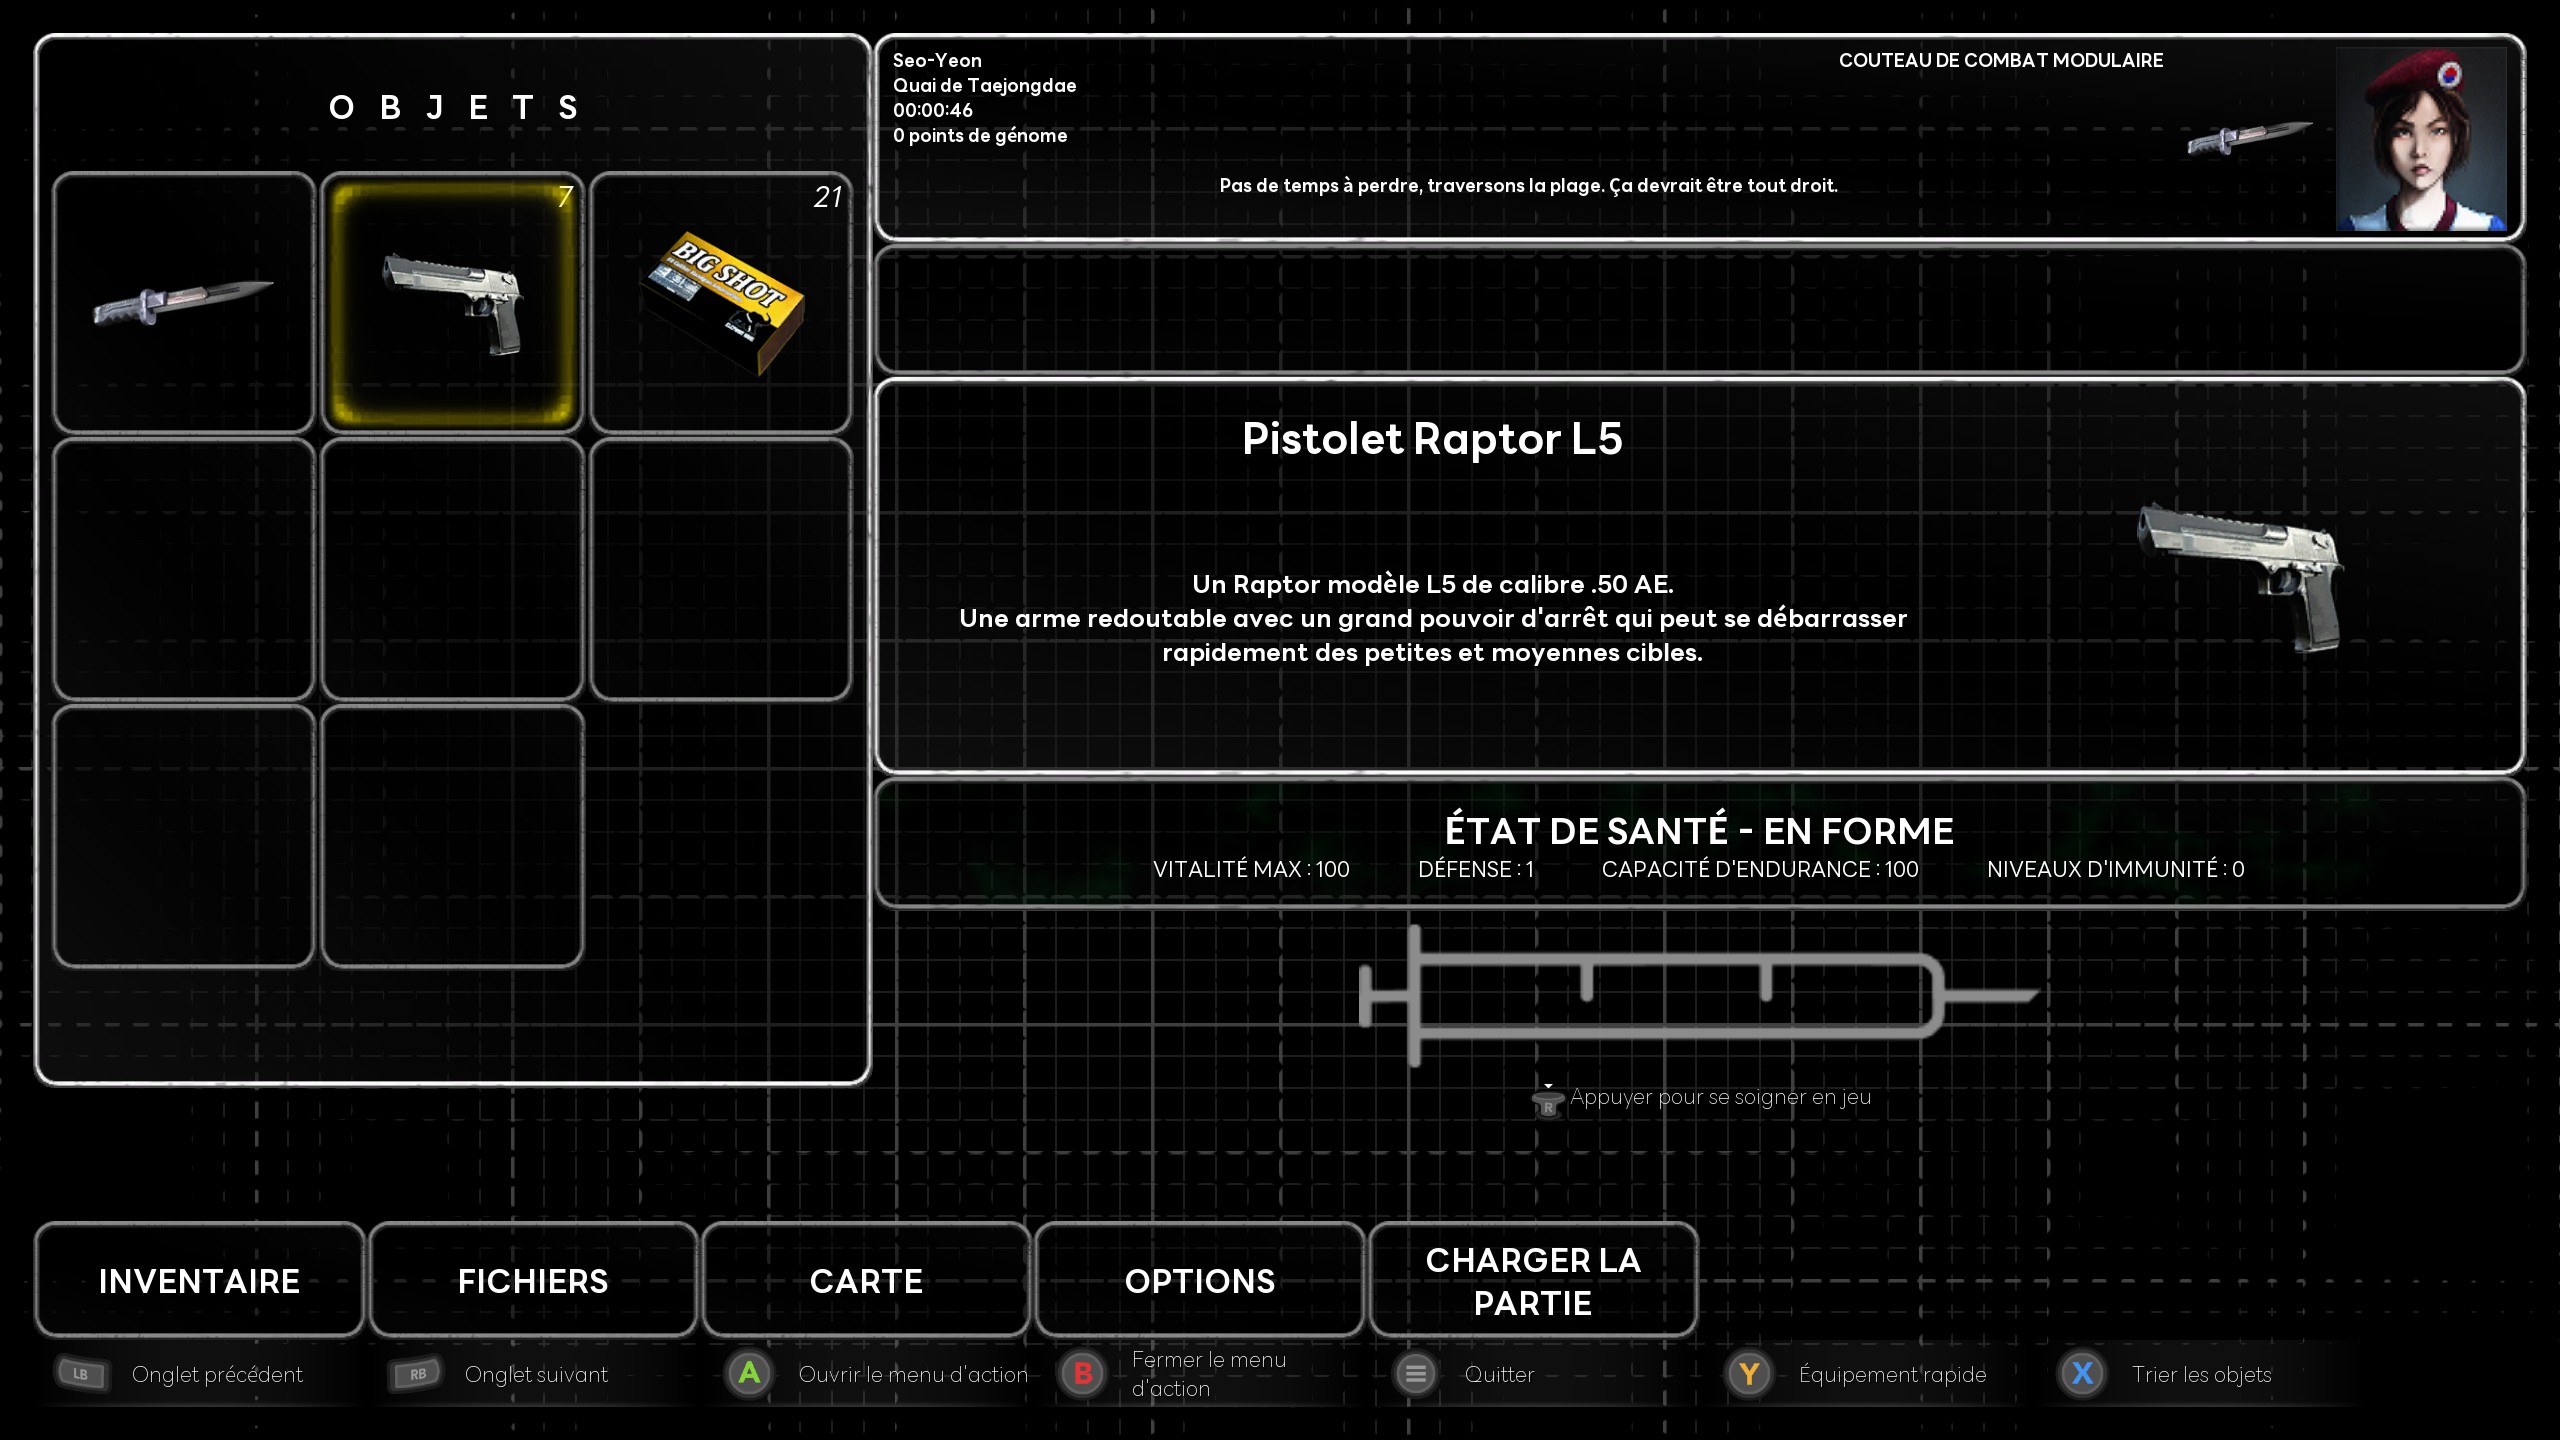Click CHARGER LA PARTIE button
Viewport: 2560px width, 1440px height.
1533,1280
